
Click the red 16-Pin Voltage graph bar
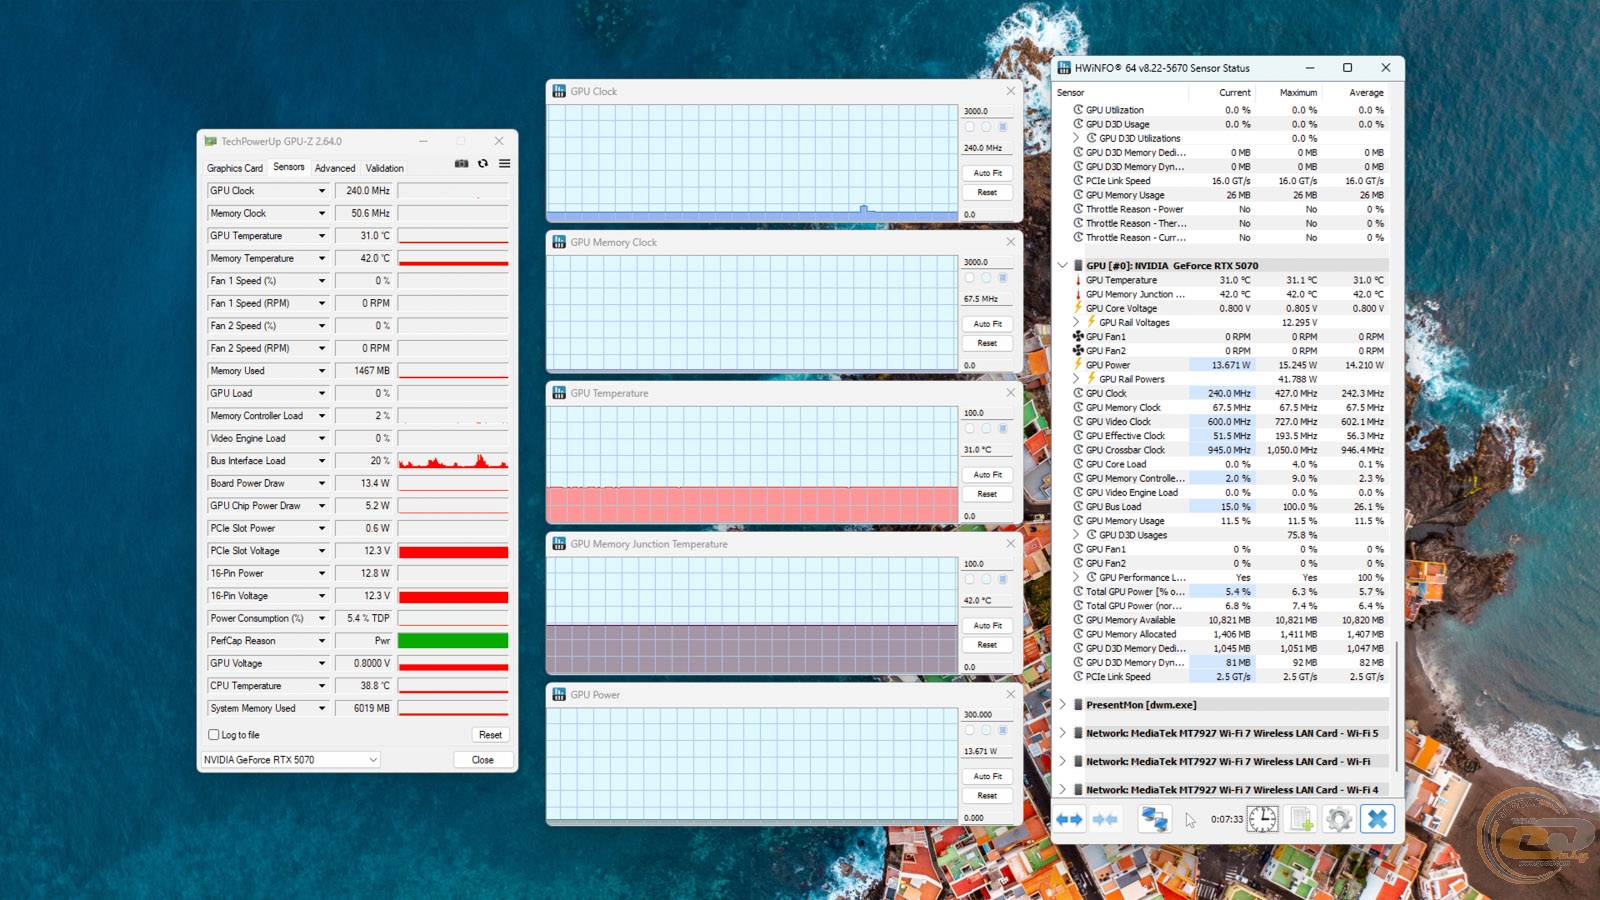(453, 597)
